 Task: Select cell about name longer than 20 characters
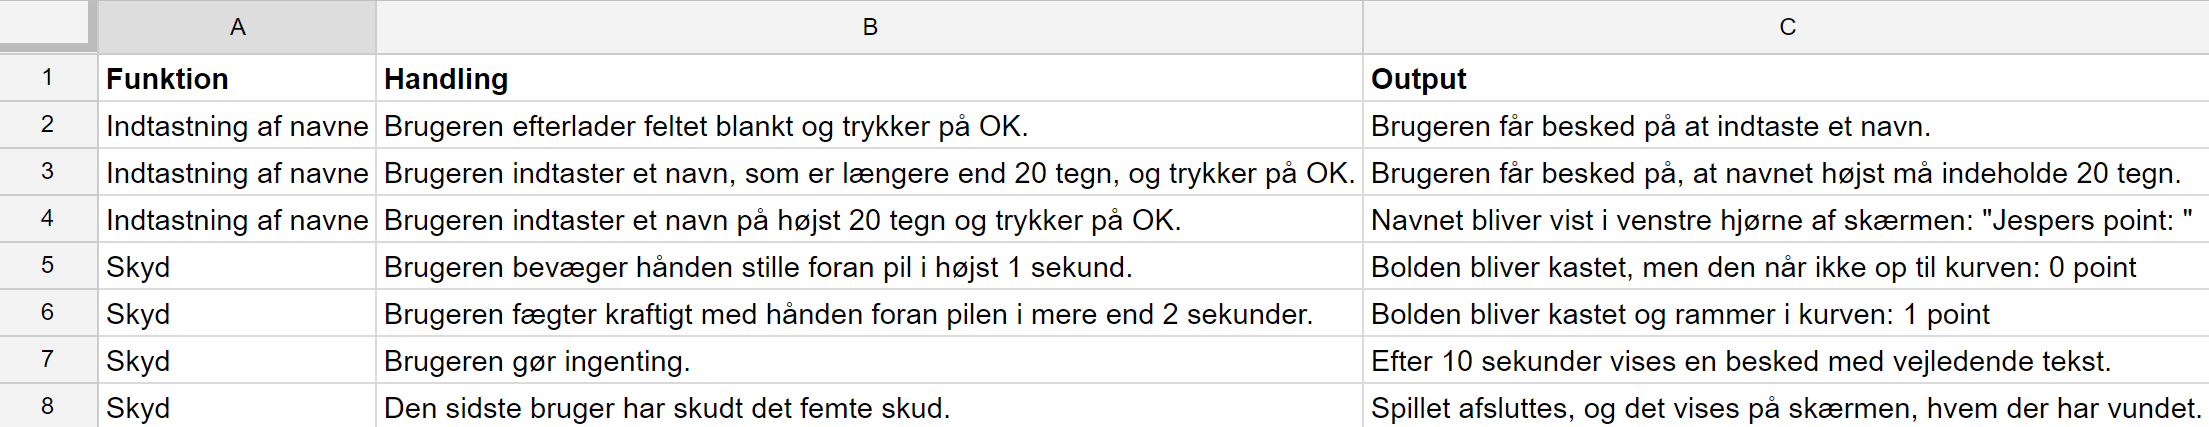[869, 173]
